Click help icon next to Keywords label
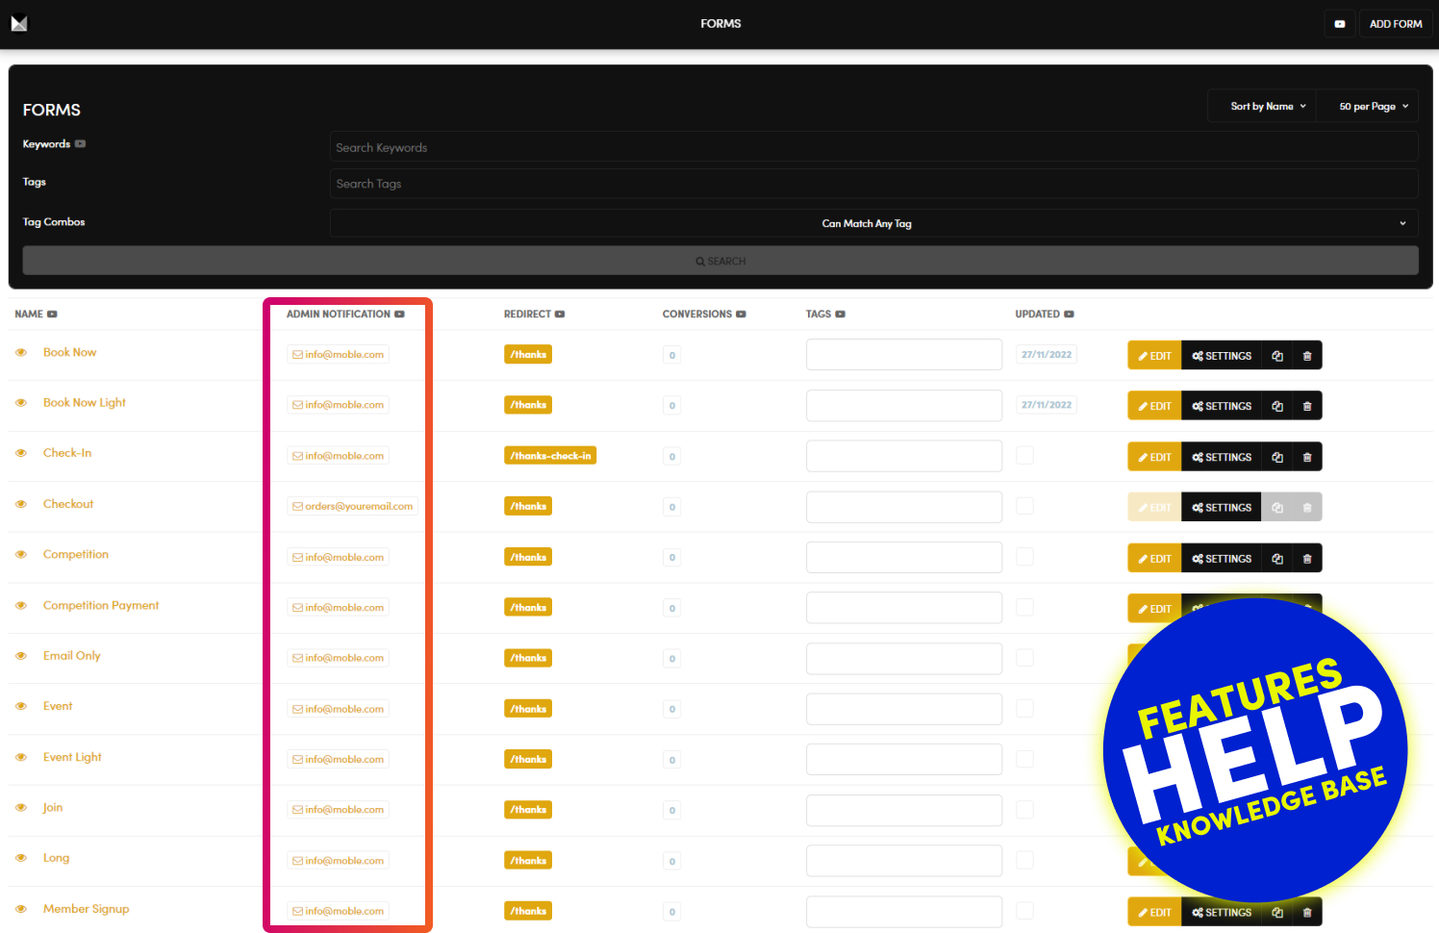Image resolution: width=1439 pixels, height=933 pixels. pos(80,144)
